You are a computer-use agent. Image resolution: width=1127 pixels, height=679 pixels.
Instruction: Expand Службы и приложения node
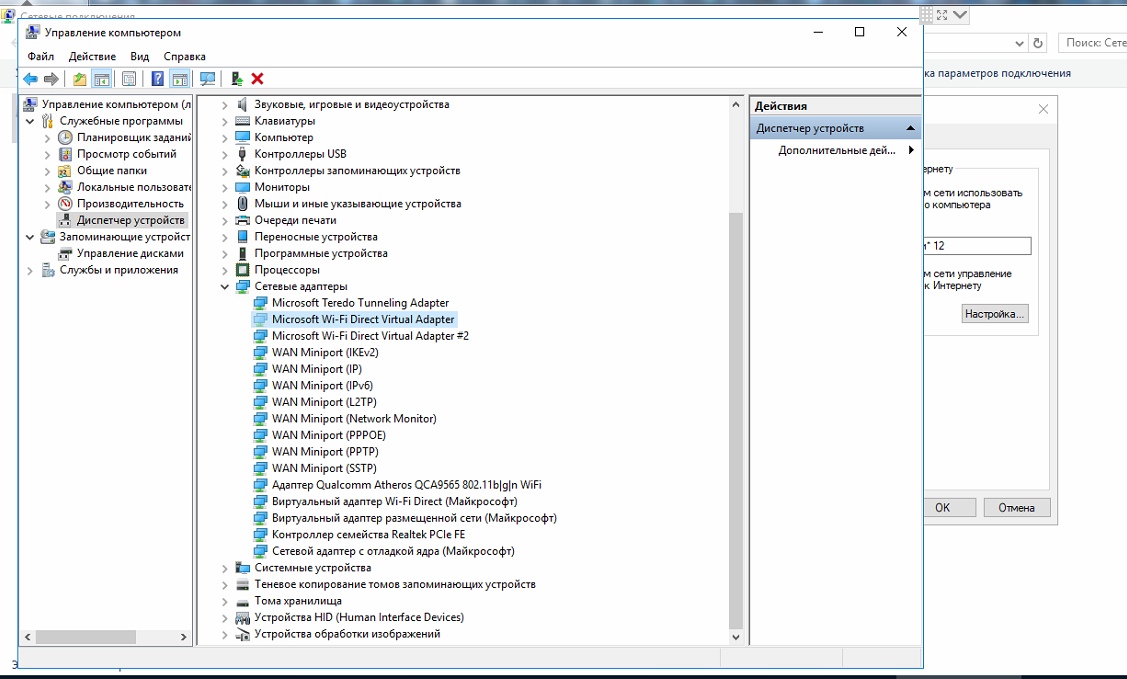click(x=30, y=270)
